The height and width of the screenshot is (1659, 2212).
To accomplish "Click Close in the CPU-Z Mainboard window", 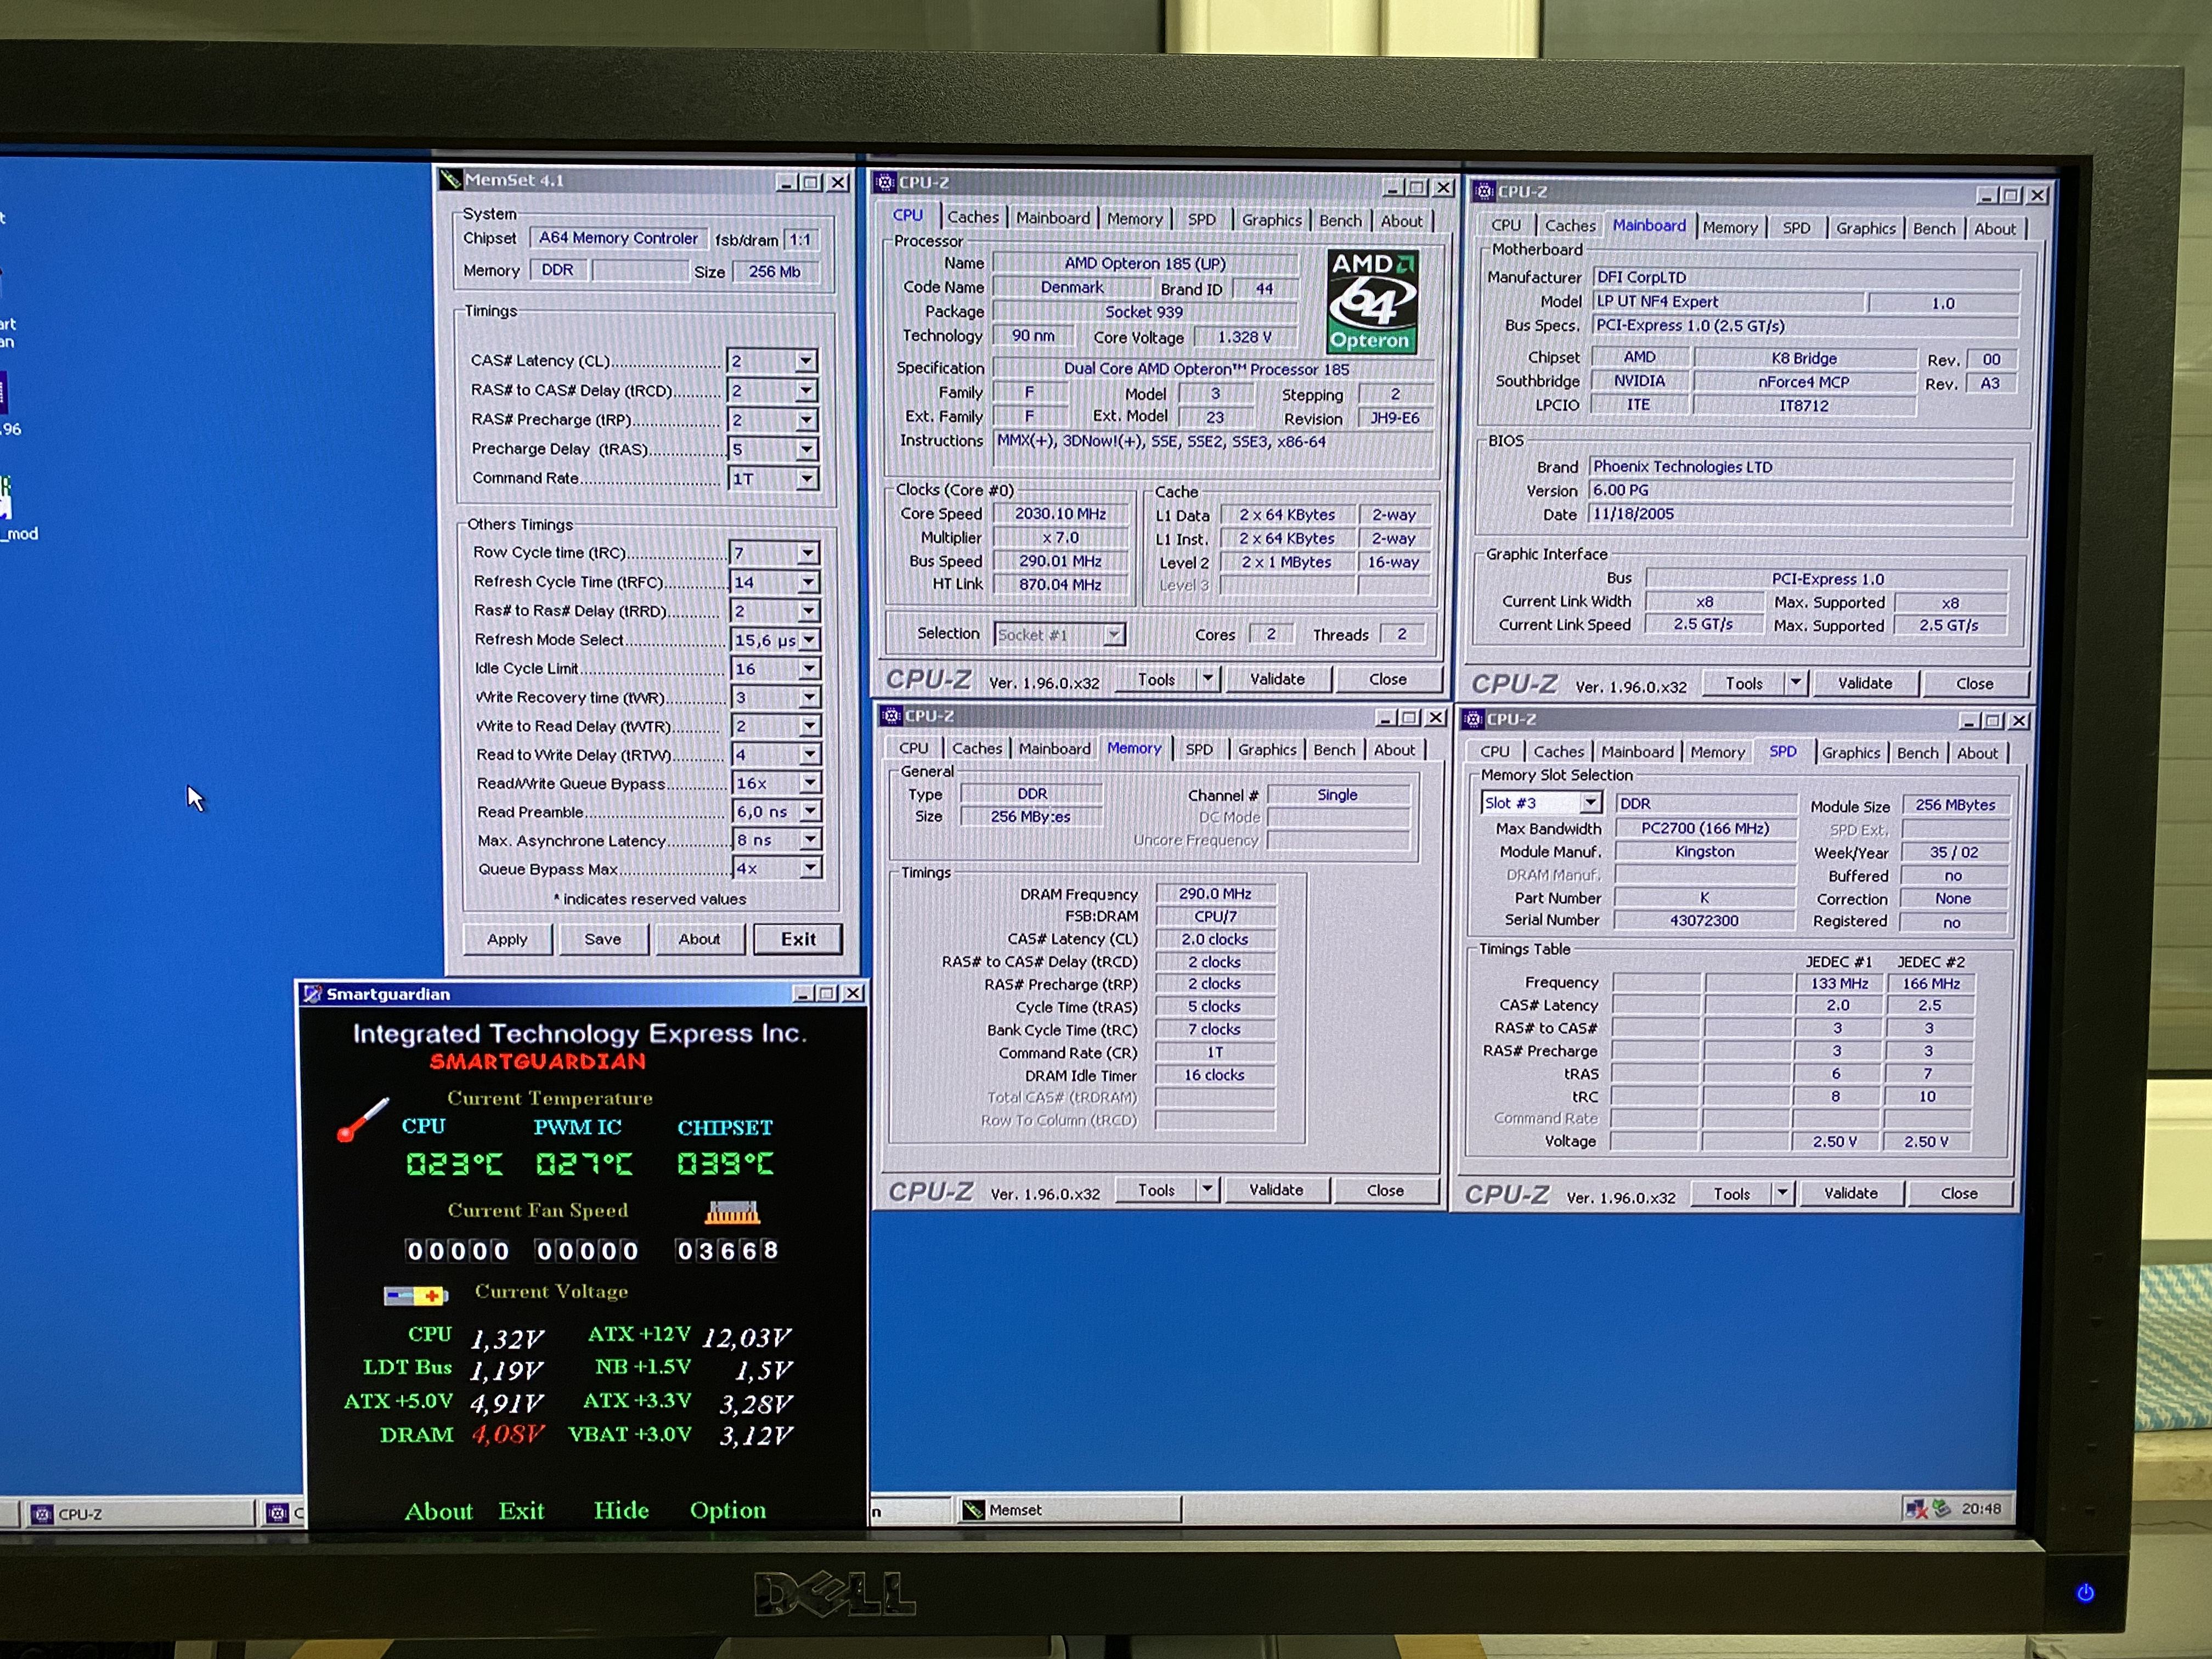I will coord(1974,684).
